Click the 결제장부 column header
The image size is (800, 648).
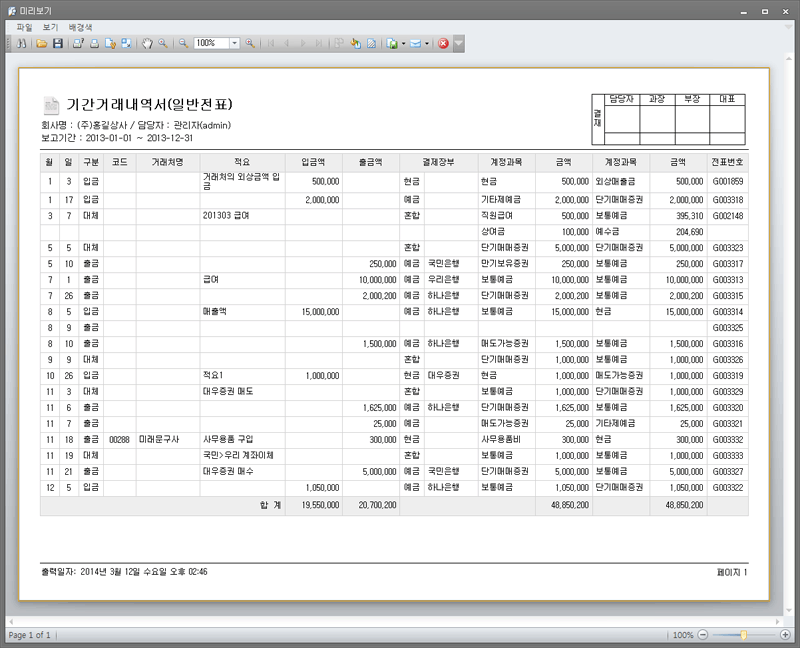[x=438, y=162]
